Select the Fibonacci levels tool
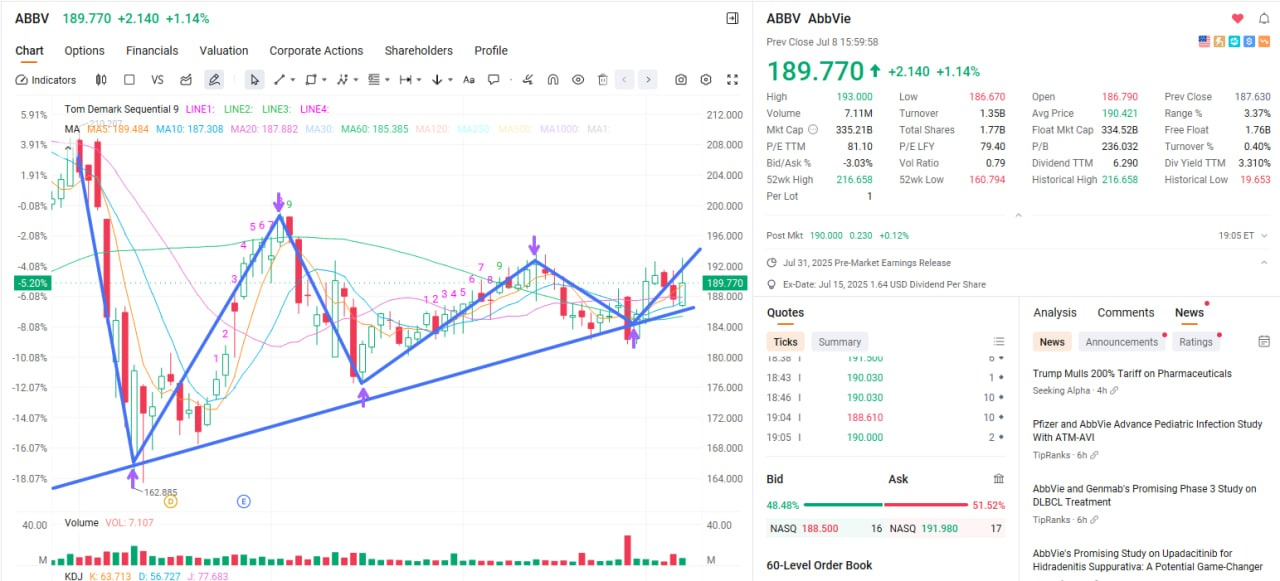 374,80
